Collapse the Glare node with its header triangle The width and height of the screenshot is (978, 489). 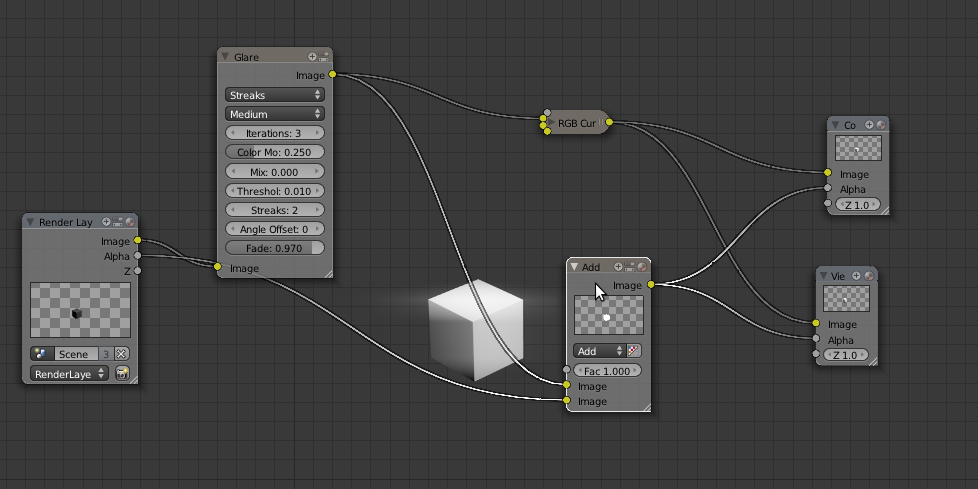click(225, 57)
